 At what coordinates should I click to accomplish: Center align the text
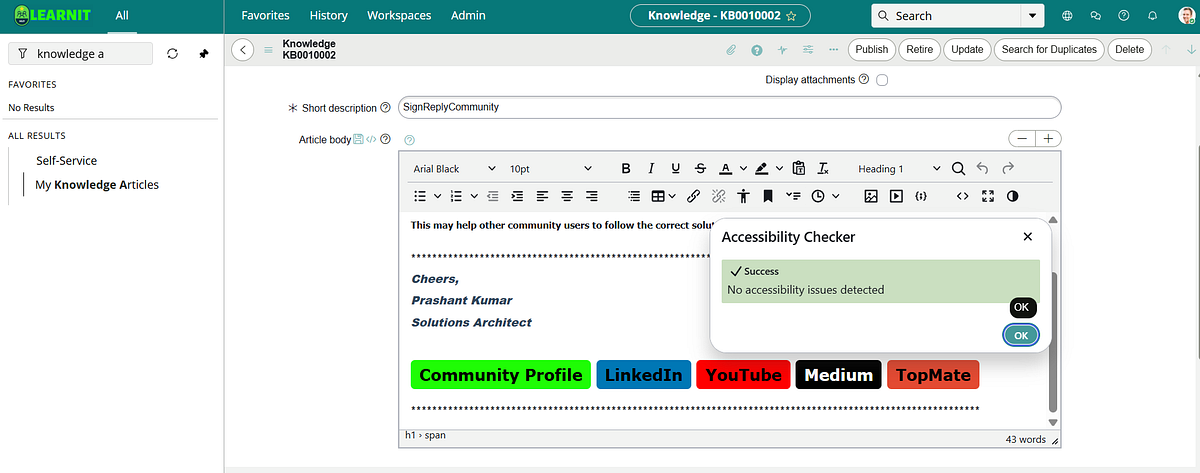pyautogui.click(x=567, y=196)
